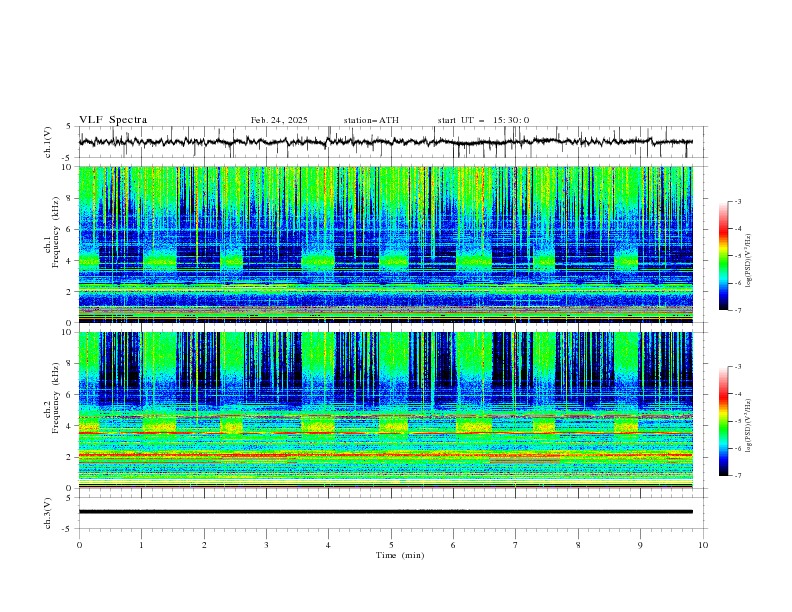
Task: Click the "-5" tick on ch.1 colorbar
Action: tap(737, 256)
